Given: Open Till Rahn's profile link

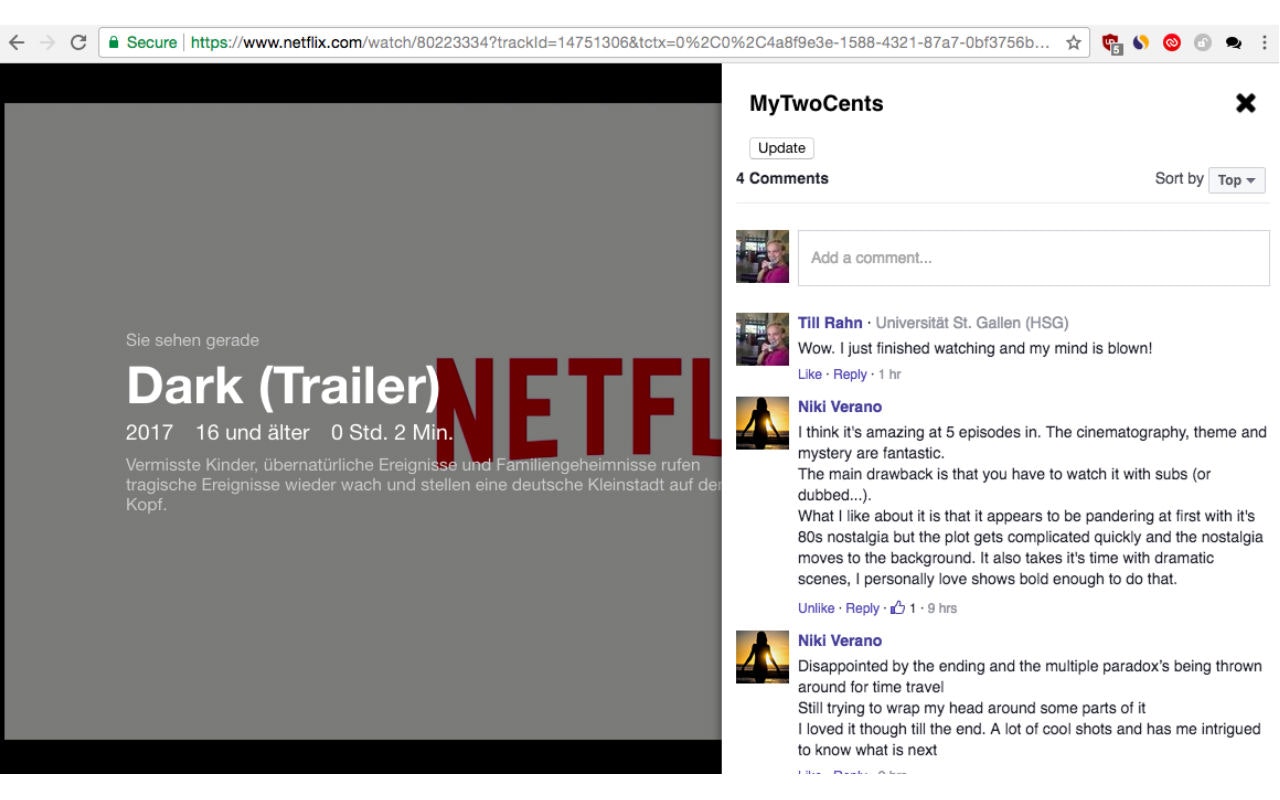Looking at the screenshot, I should [830, 322].
